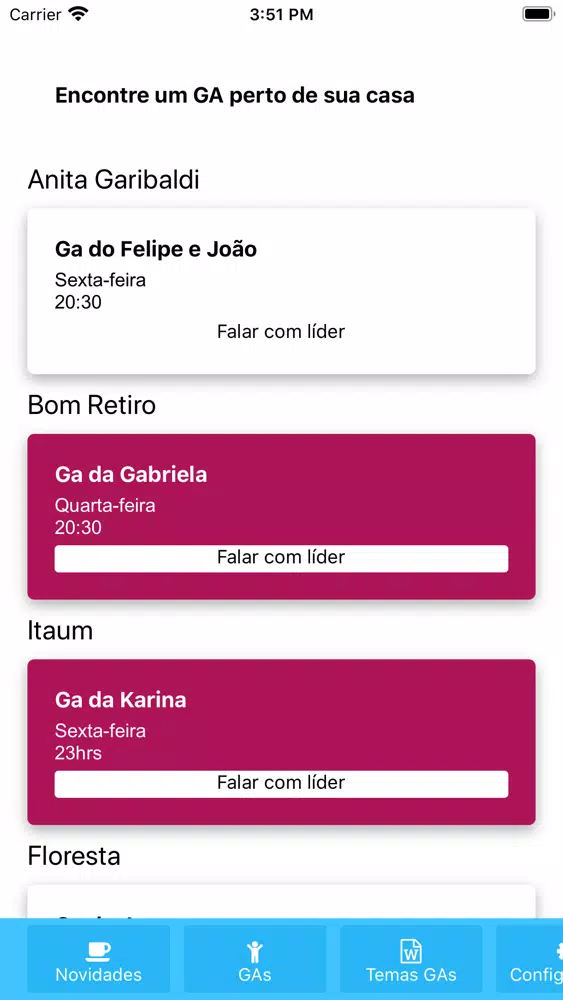The width and height of the screenshot is (563, 1000).
Task: Open the Ga do Felipe e João card
Action: (x=281, y=291)
